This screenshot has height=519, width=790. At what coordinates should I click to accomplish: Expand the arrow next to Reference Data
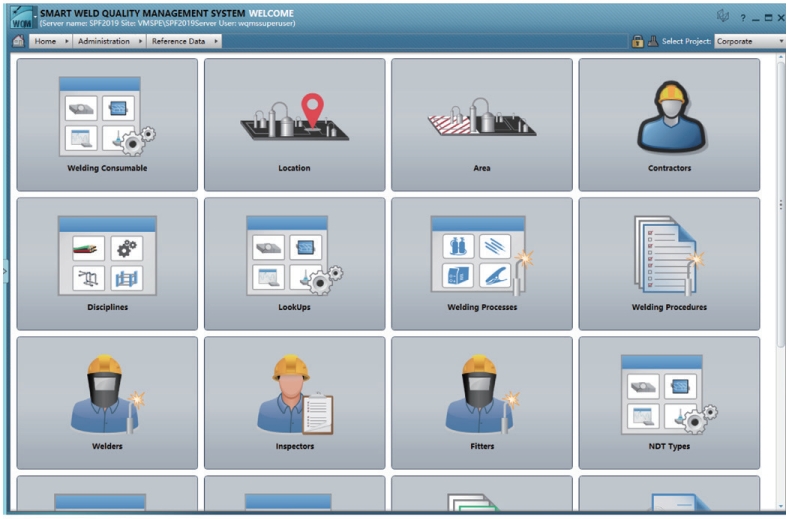[216, 41]
